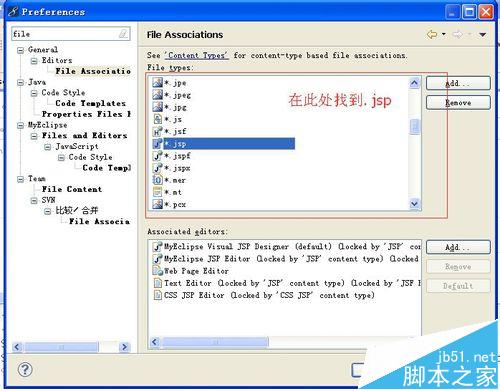Collapse the SVN tree node
The width and height of the screenshot is (500, 391).
click(34, 200)
